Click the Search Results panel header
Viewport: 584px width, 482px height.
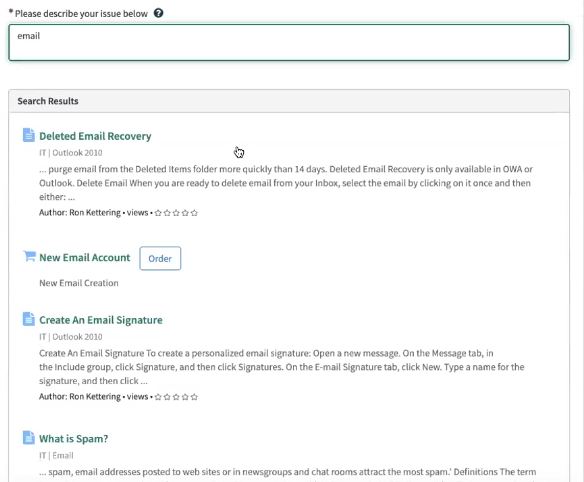(289, 101)
